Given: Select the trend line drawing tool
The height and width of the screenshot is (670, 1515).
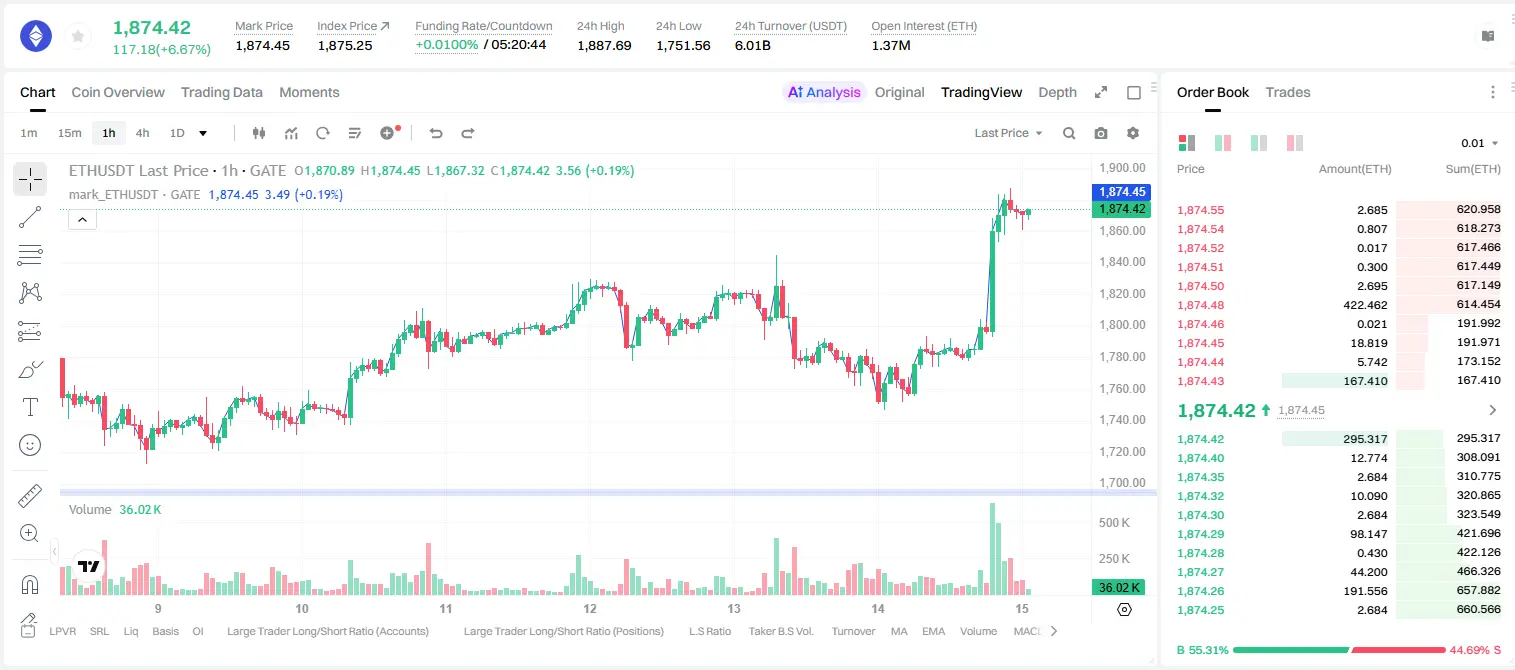Looking at the screenshot, I should (30, 217).
